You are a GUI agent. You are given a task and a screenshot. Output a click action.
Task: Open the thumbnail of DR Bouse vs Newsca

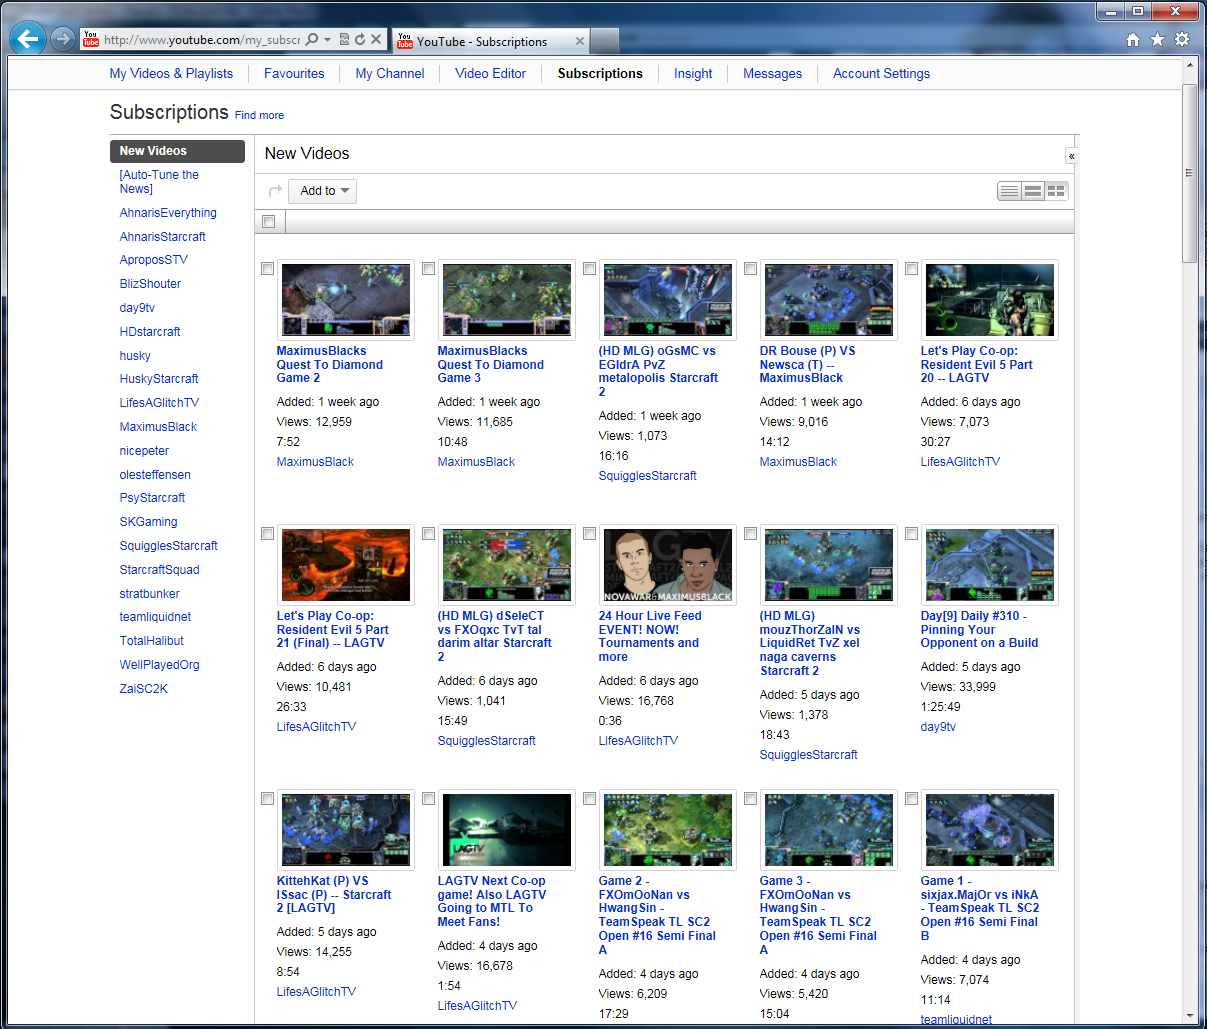[x=829, y=300]
